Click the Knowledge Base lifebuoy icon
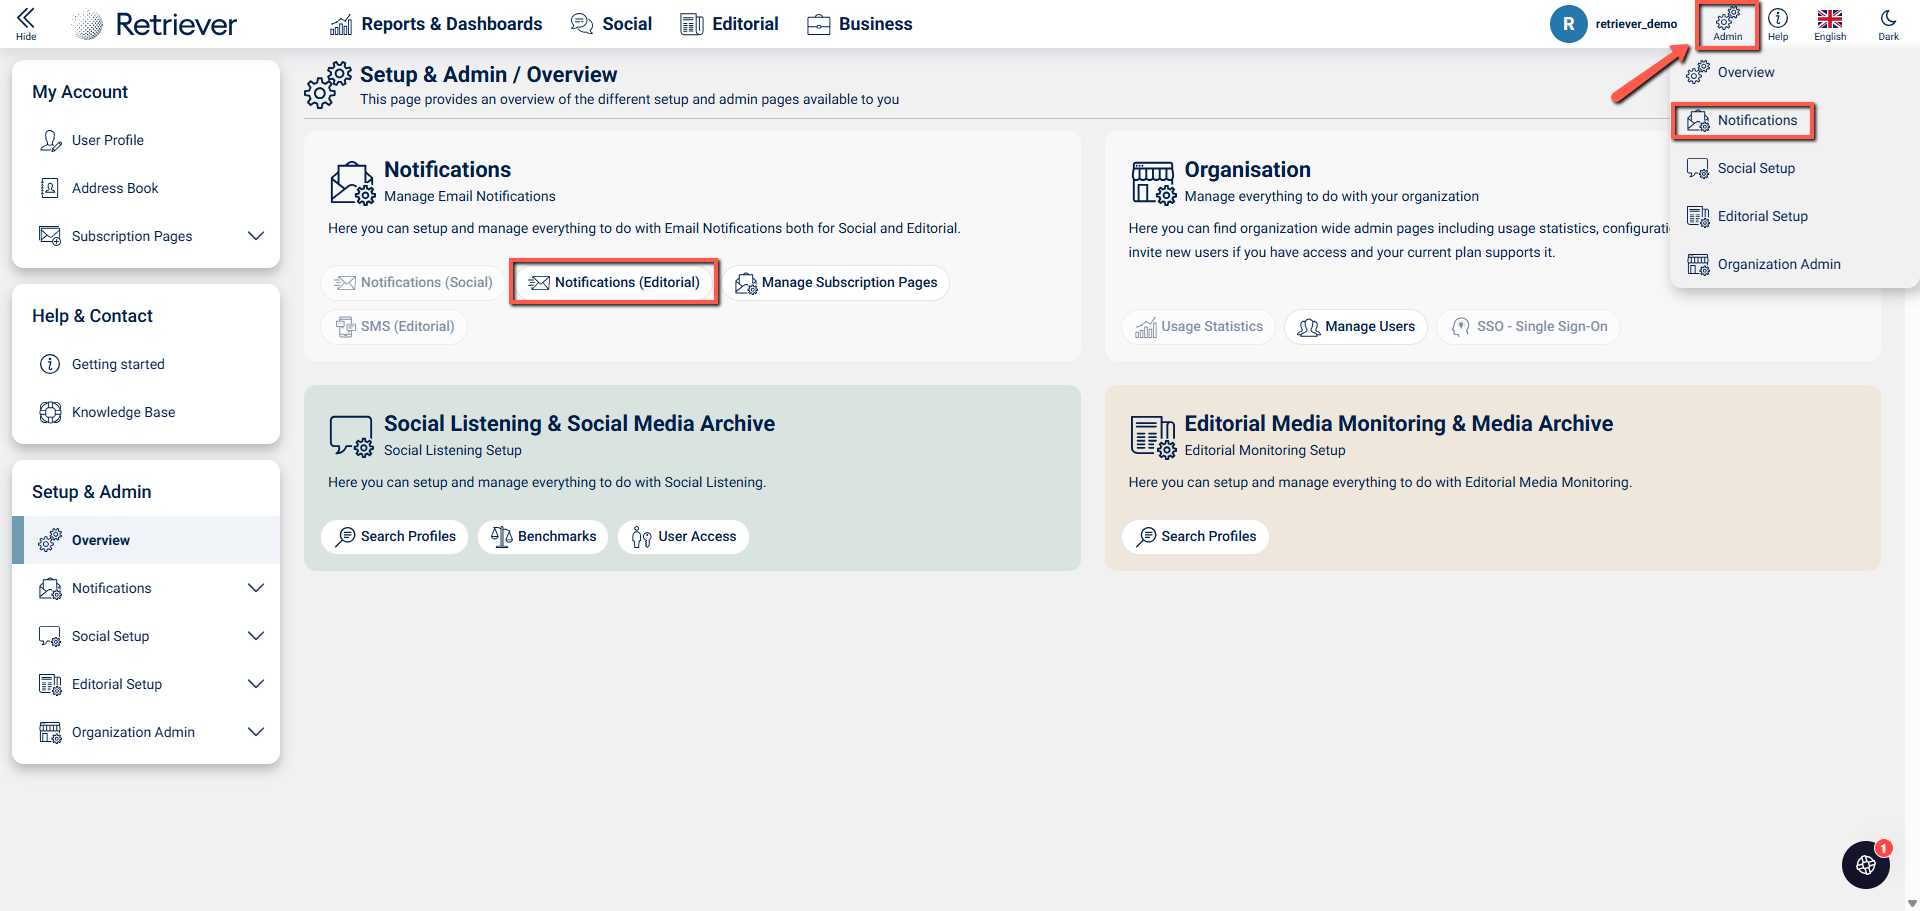1920x911 pixels. tap(50, 412)
